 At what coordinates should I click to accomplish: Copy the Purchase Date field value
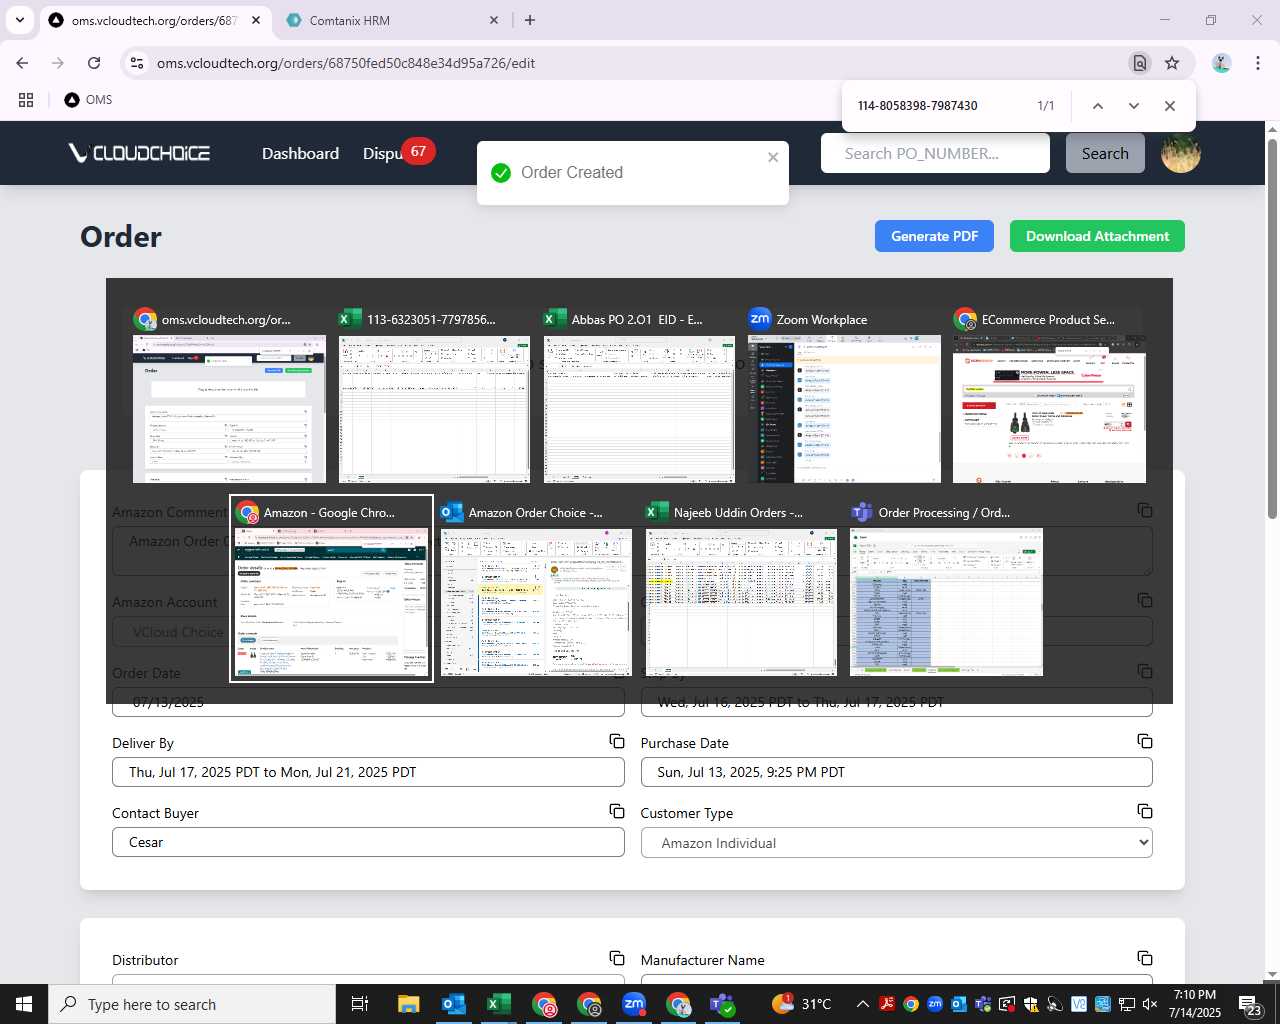(x=1145, y=741)
